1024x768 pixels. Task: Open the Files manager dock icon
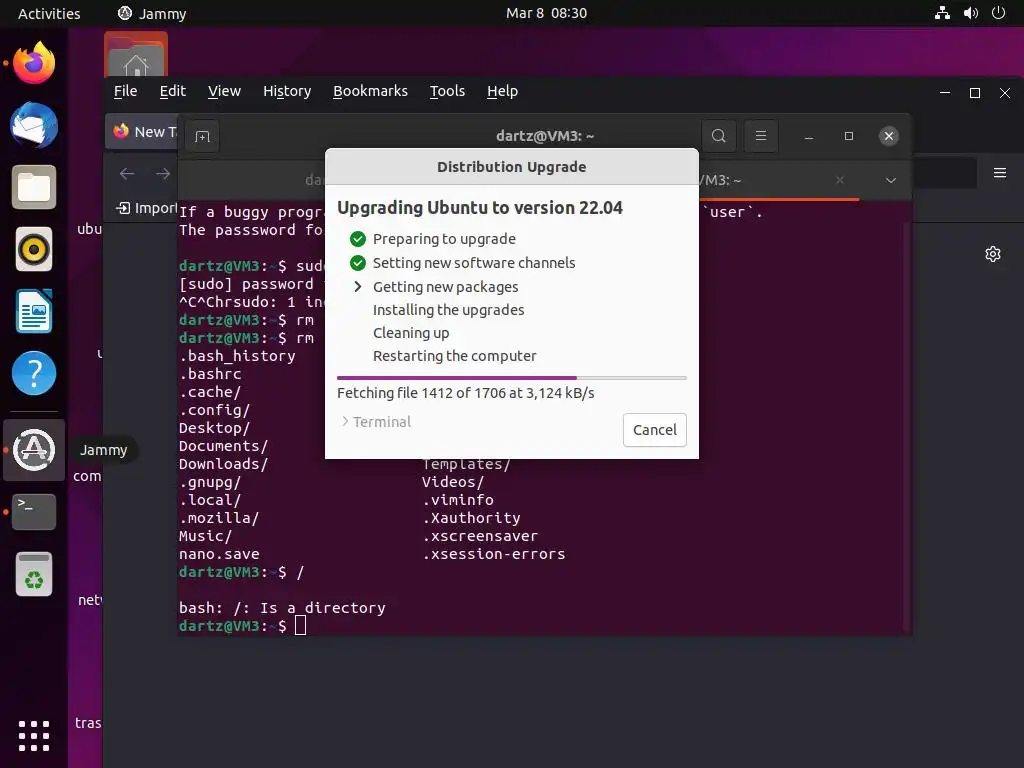click(x=34, y=187)
